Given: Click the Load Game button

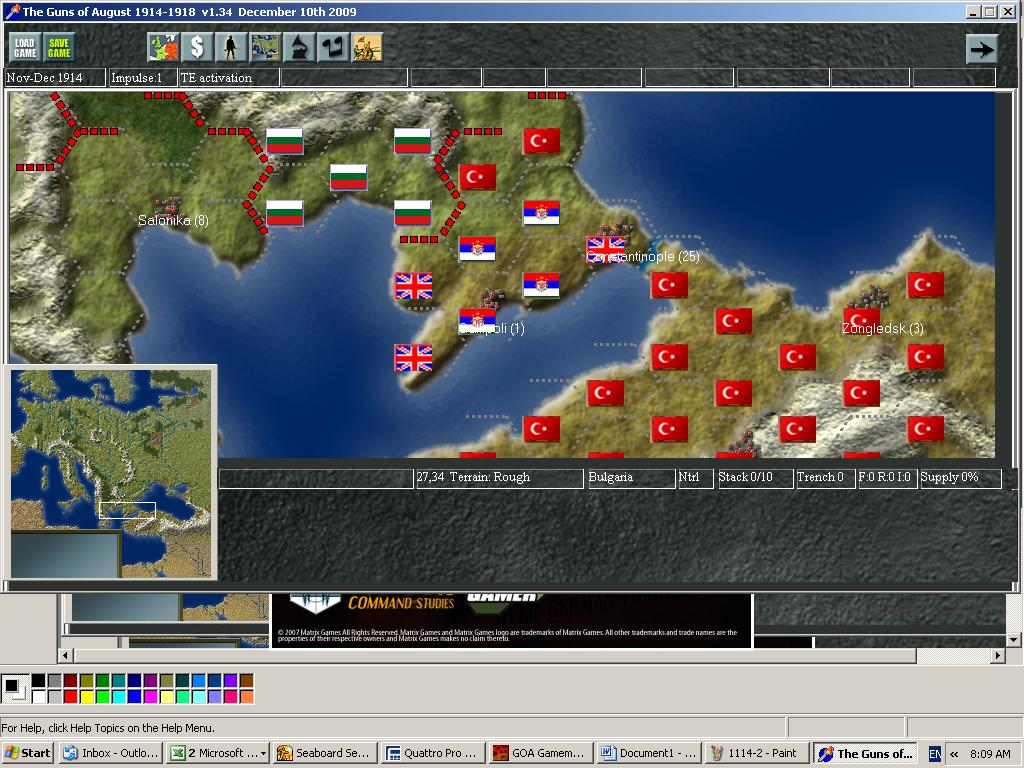Looking at the screenshot, I should [25, 48].
